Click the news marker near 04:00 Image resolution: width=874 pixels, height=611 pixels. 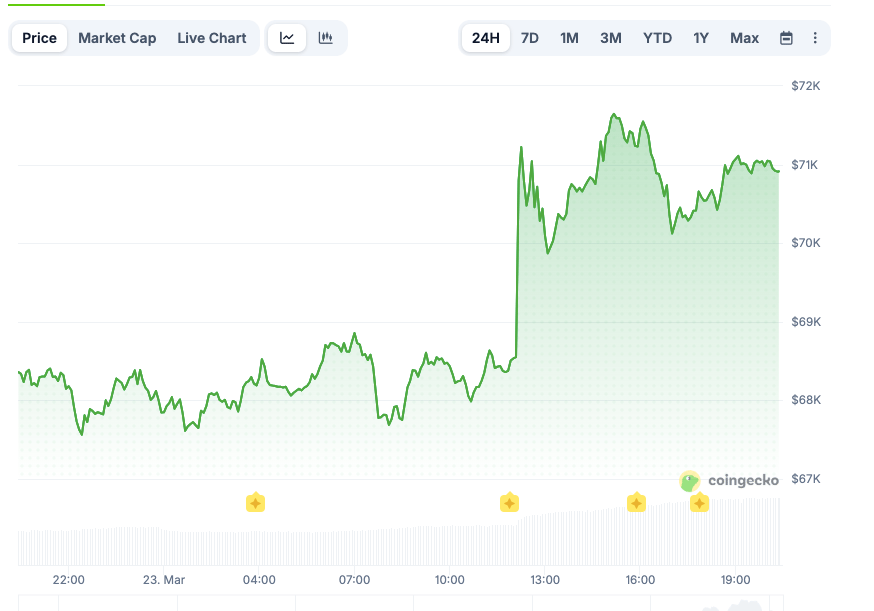tap(255, 502)
